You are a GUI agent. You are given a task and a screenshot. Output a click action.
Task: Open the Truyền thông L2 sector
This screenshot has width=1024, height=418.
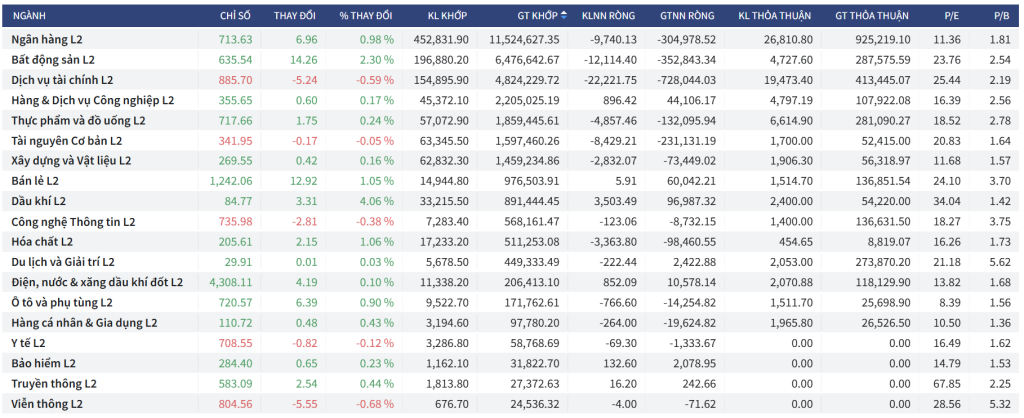[x=54, y=383]
